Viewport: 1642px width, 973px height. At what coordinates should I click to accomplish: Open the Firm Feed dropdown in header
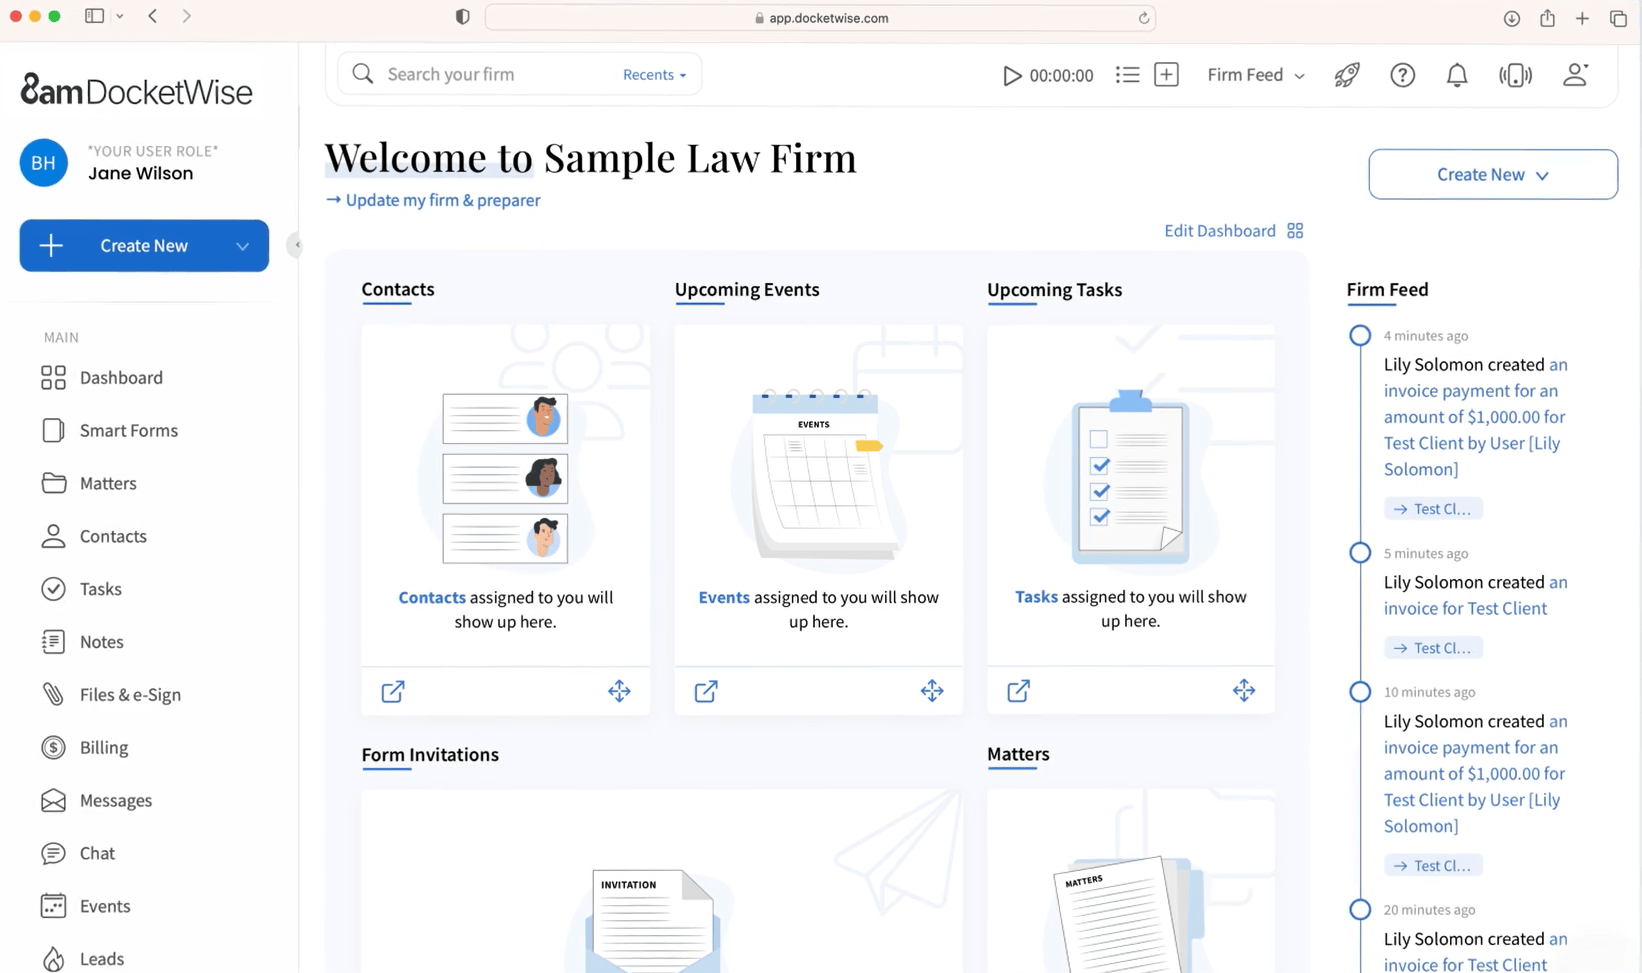click(1255, 75)
